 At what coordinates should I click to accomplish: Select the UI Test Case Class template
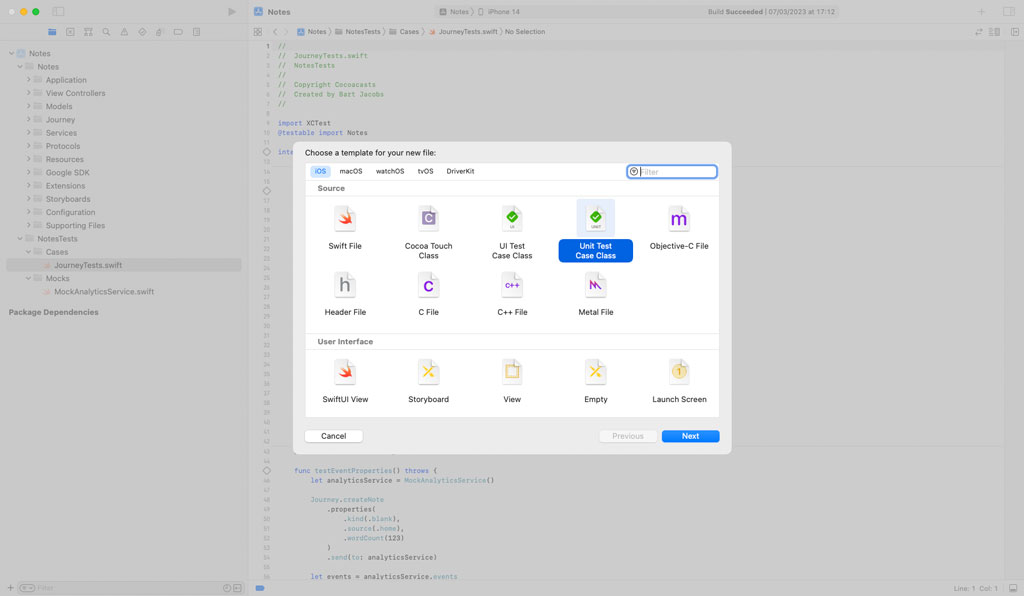pos(512,219)
